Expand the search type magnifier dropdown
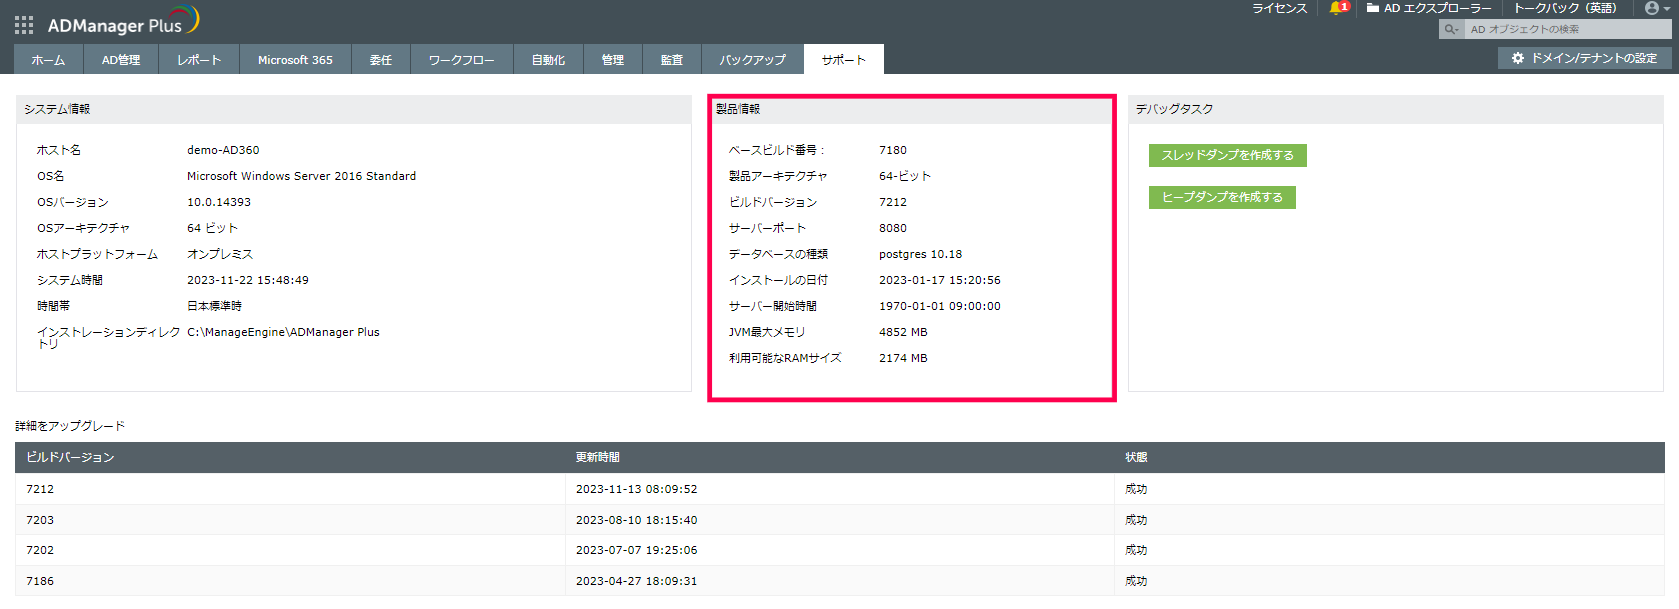This screenshot has height=609, width=1679. click(1451, 30)
